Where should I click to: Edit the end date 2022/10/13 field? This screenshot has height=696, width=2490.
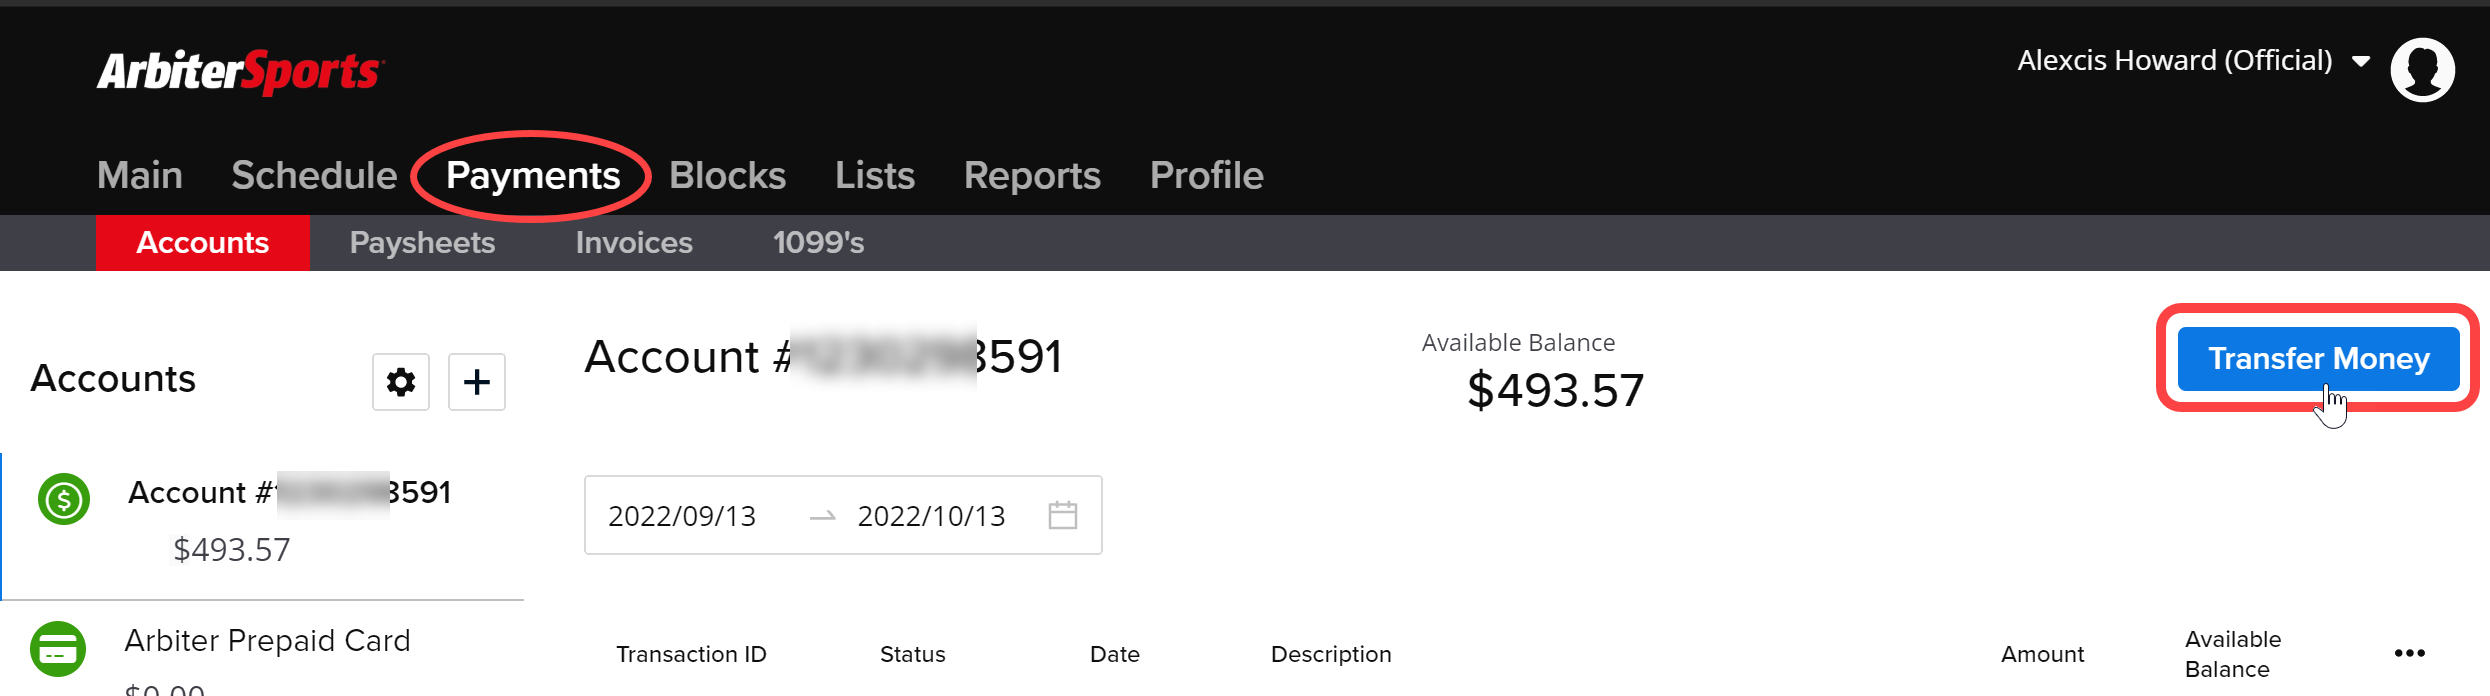931,516
